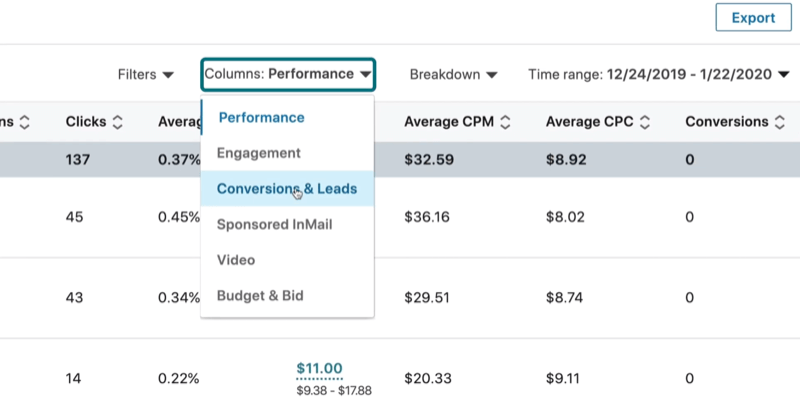Select Performance in columns menu
Image resolution: width=800 pixels, height=405 pixels.
[261, 117]
